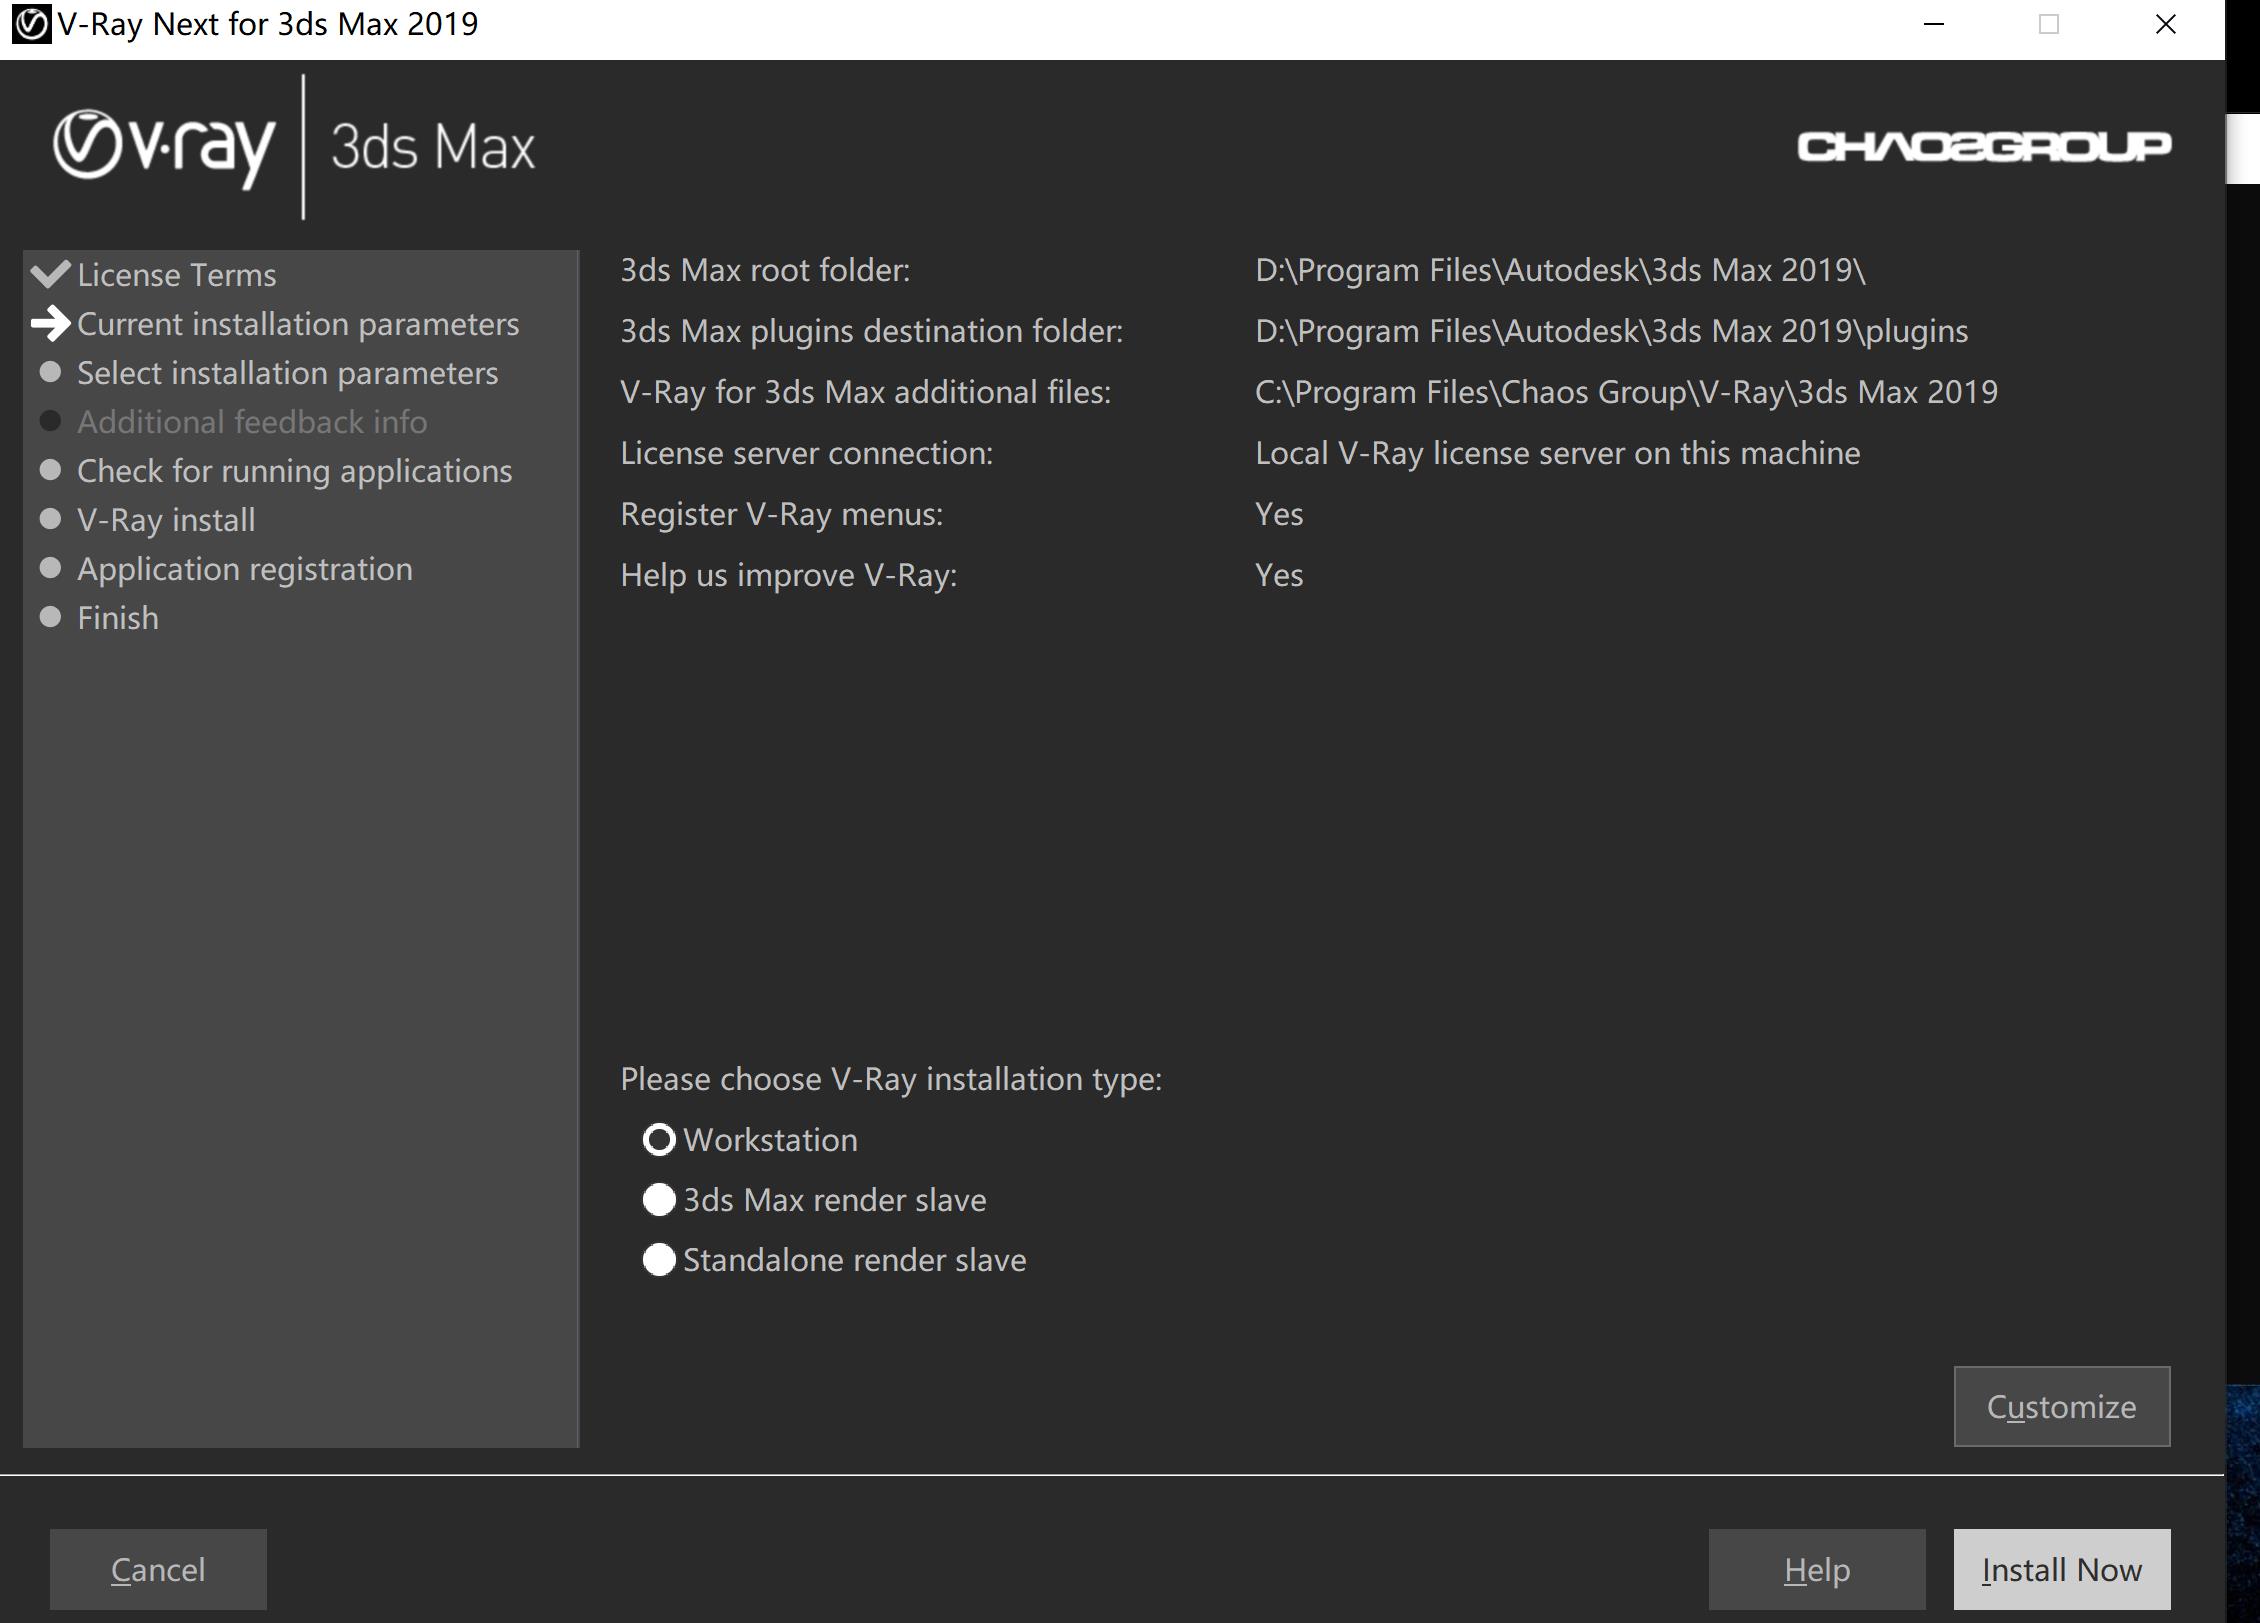Open the Current installation parameters step
Viewport: 2260px width, 1623px height.
point(295,321)
